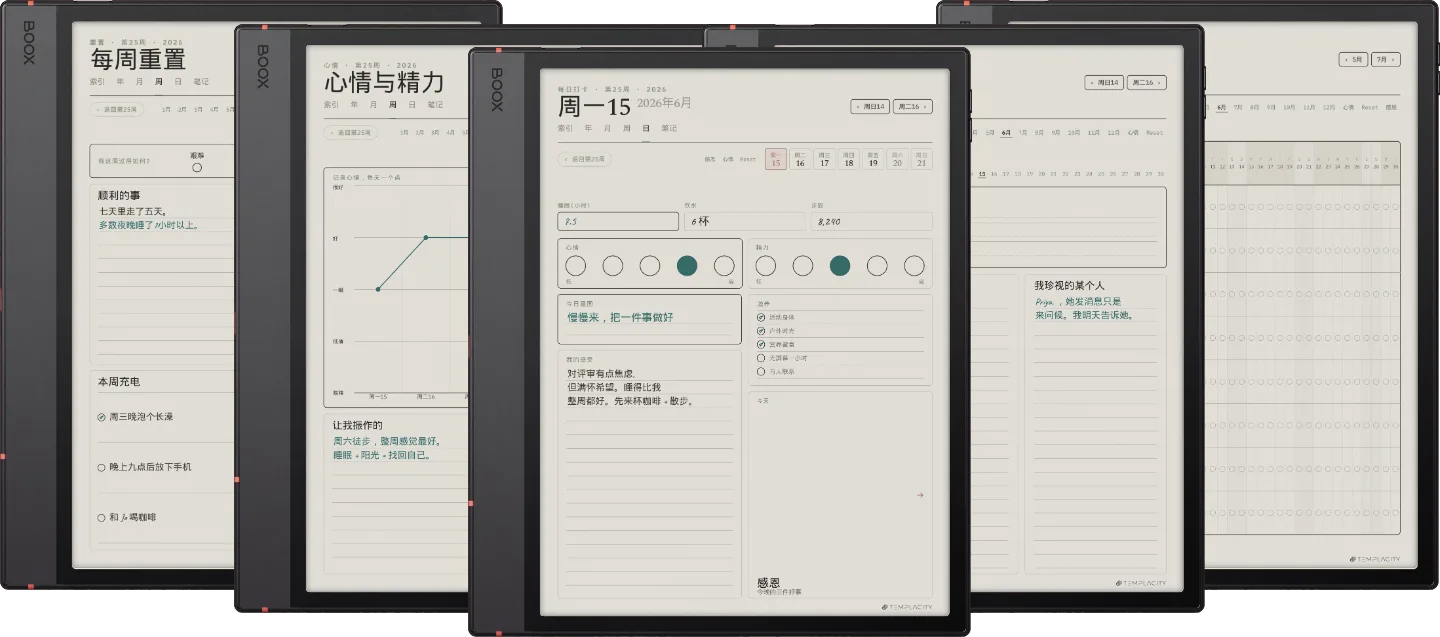Image resolution: width=1440 pixels, height=637 pixels.
Task: Select the fourth filled 心情 circle
Action: tap(687, 265)
